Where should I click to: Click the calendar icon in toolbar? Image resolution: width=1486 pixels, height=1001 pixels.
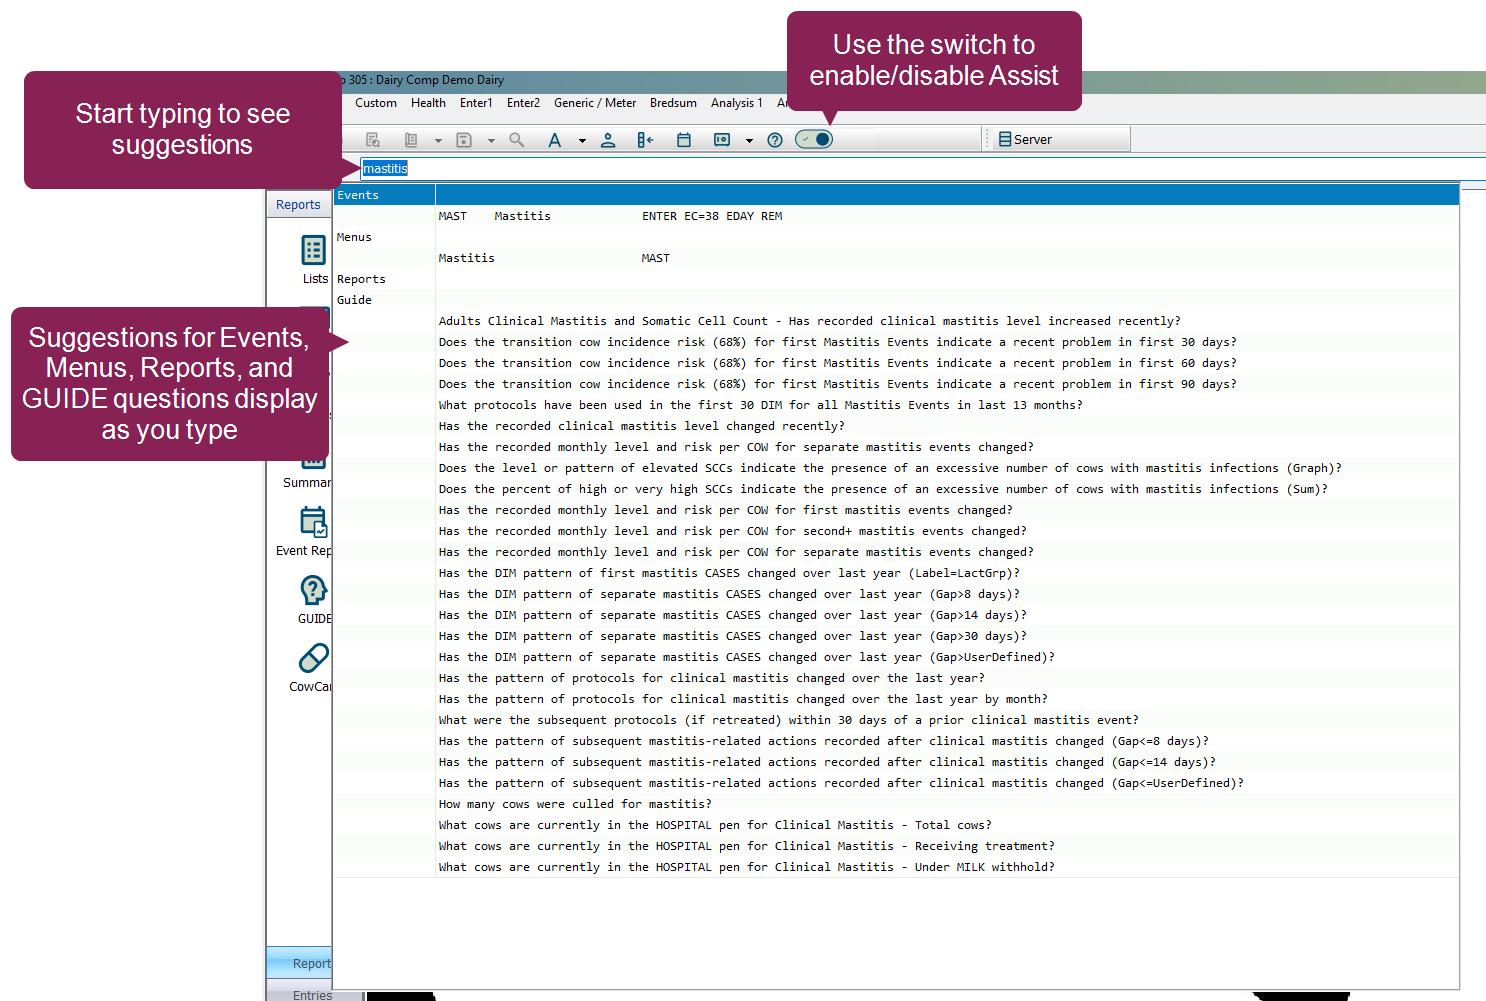point(684,140)
